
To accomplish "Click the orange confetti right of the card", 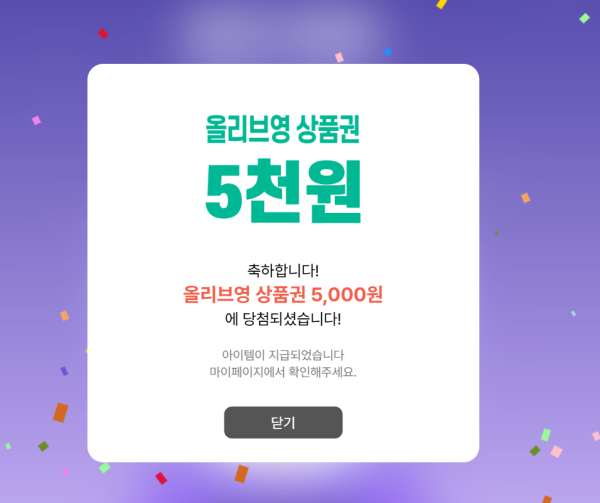I will click(x=526, y=198).
